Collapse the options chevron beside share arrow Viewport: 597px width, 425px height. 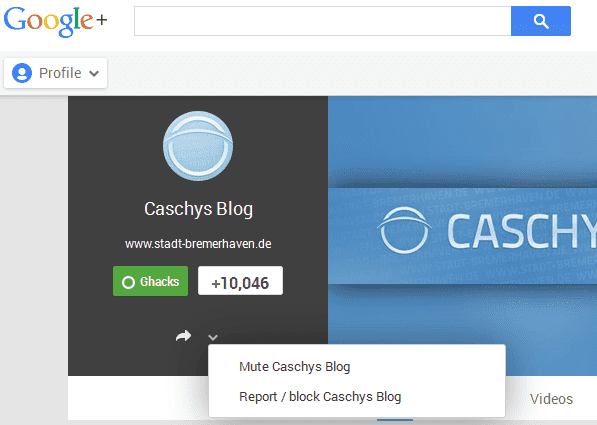(213, 337)
